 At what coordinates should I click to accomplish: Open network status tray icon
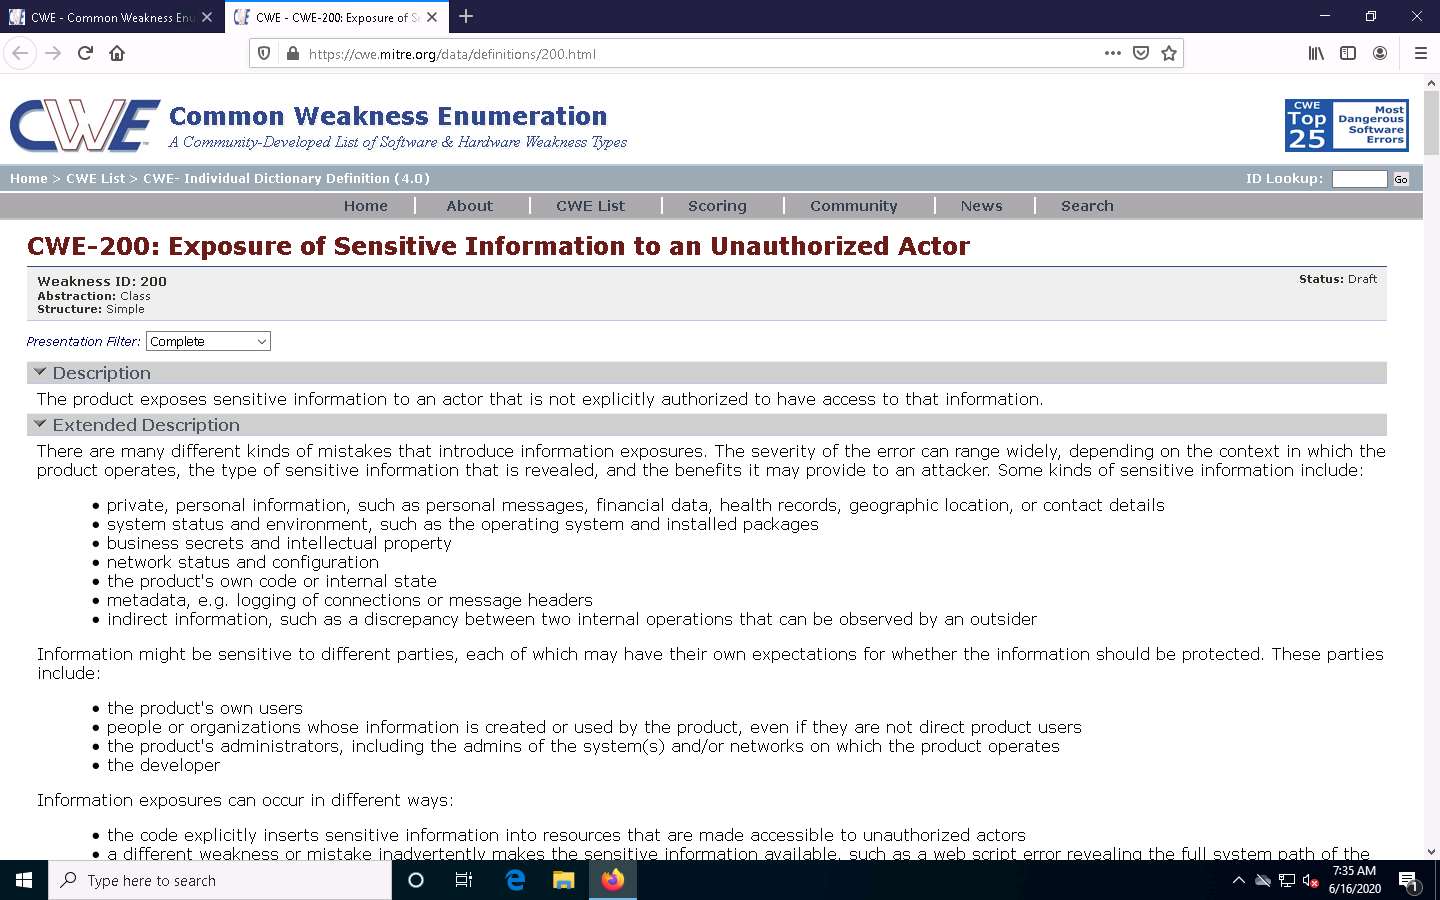pos(1286,880)
